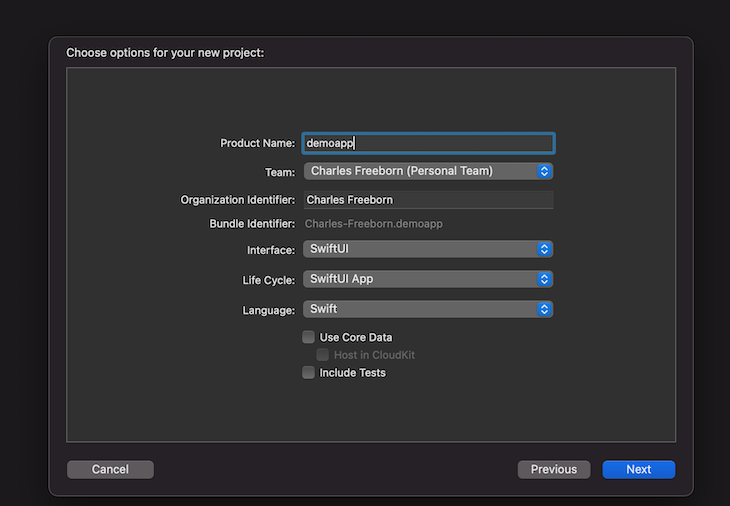Click the Use Core Data label
This screenshot has height=506, width=730.
(x=356, y=337)
